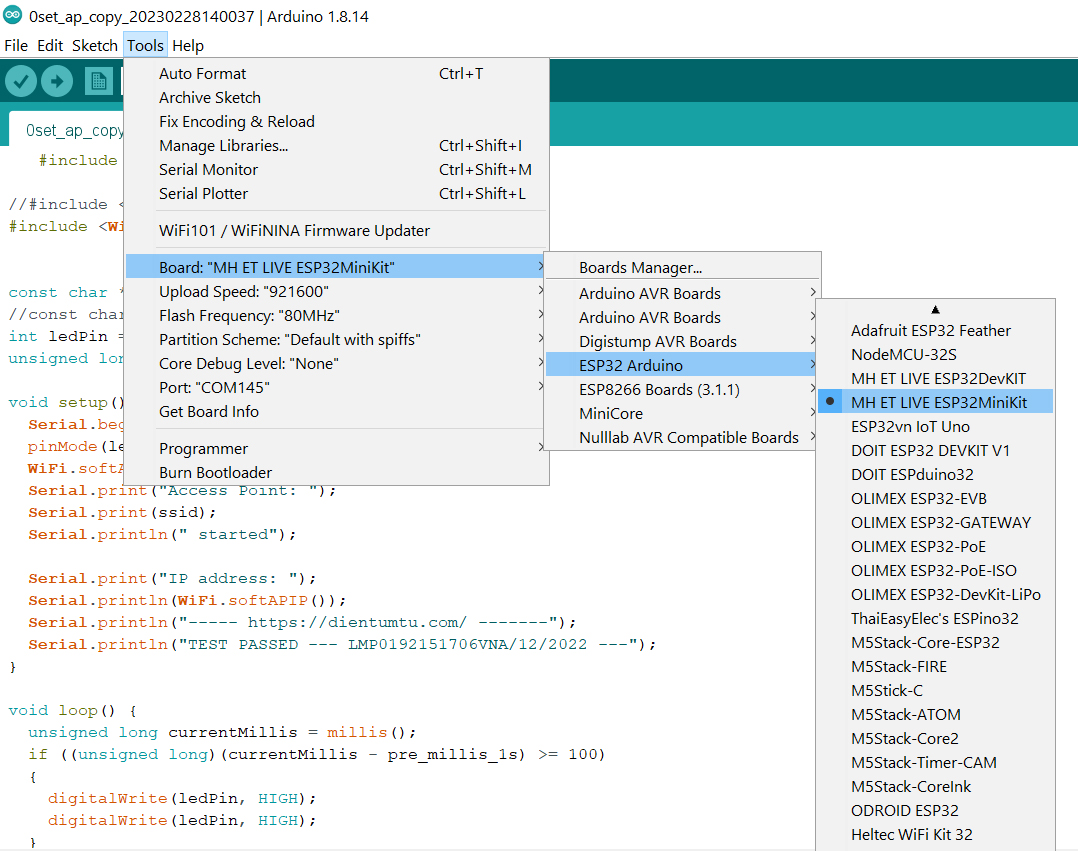
Task: Expand Nulllab AVR Compatible Boards submenu
Action: 682,438
